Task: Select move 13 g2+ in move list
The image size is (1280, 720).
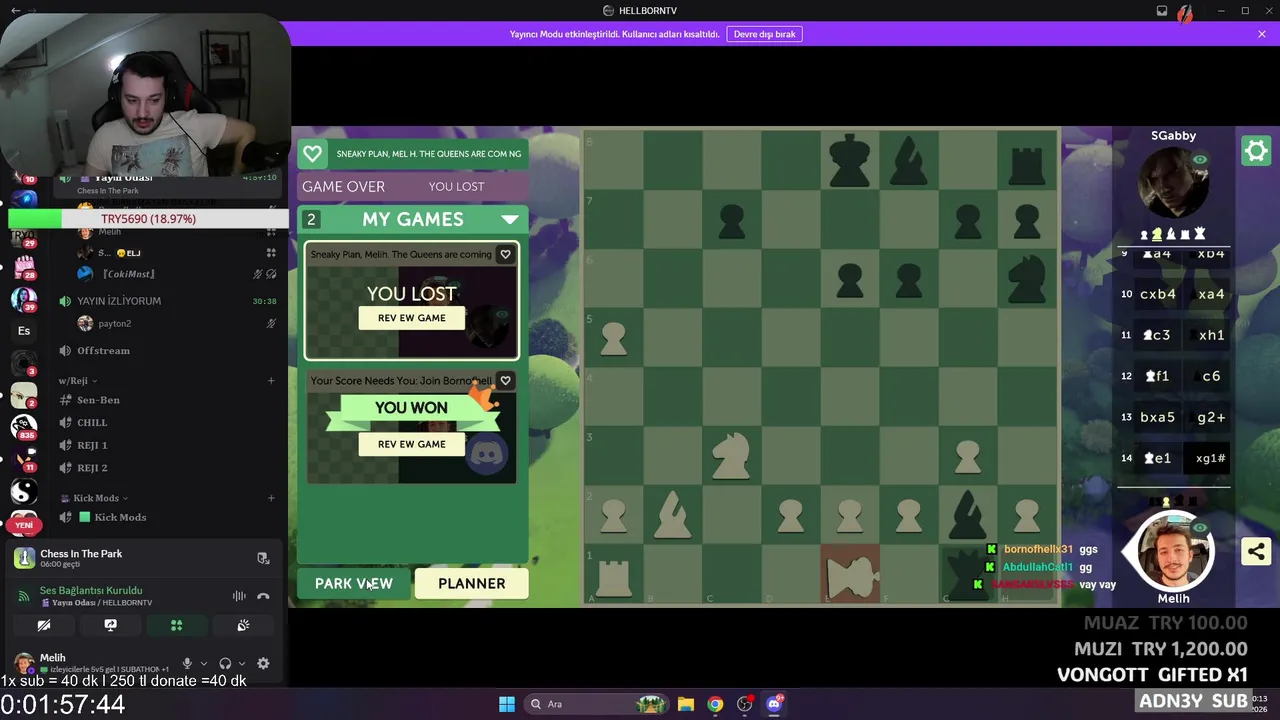Action: [1211, 417]
